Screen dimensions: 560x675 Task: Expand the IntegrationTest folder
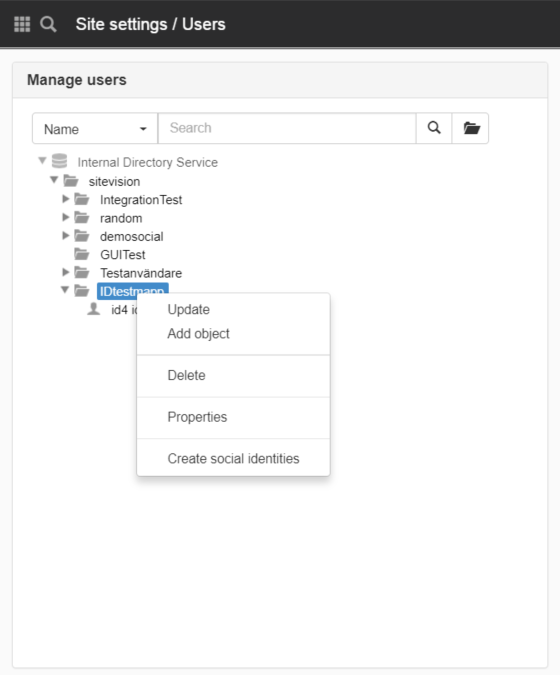(65, 199)
